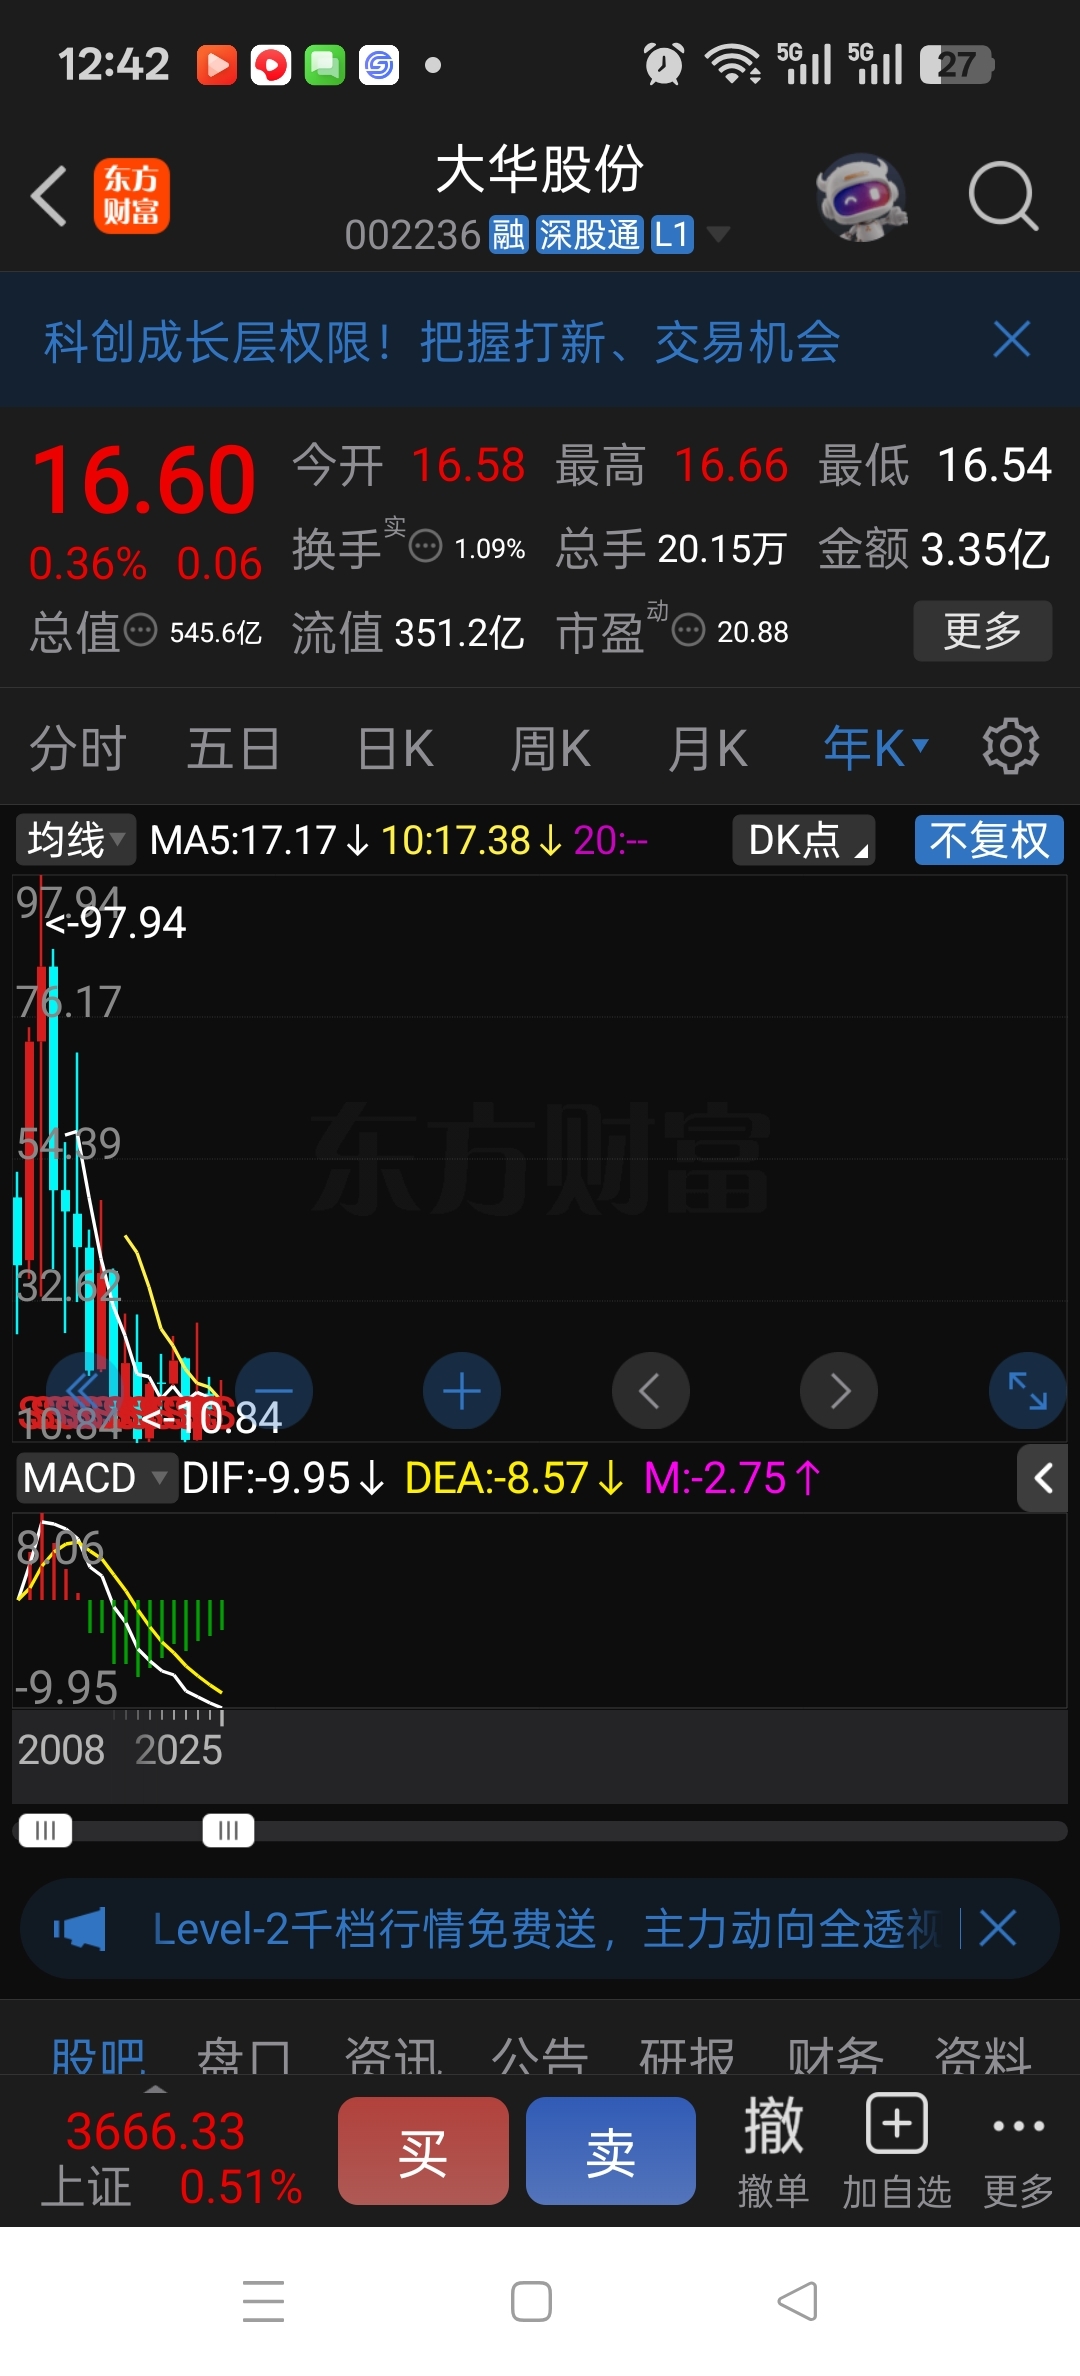Open the 资讯 tab

393,2056
